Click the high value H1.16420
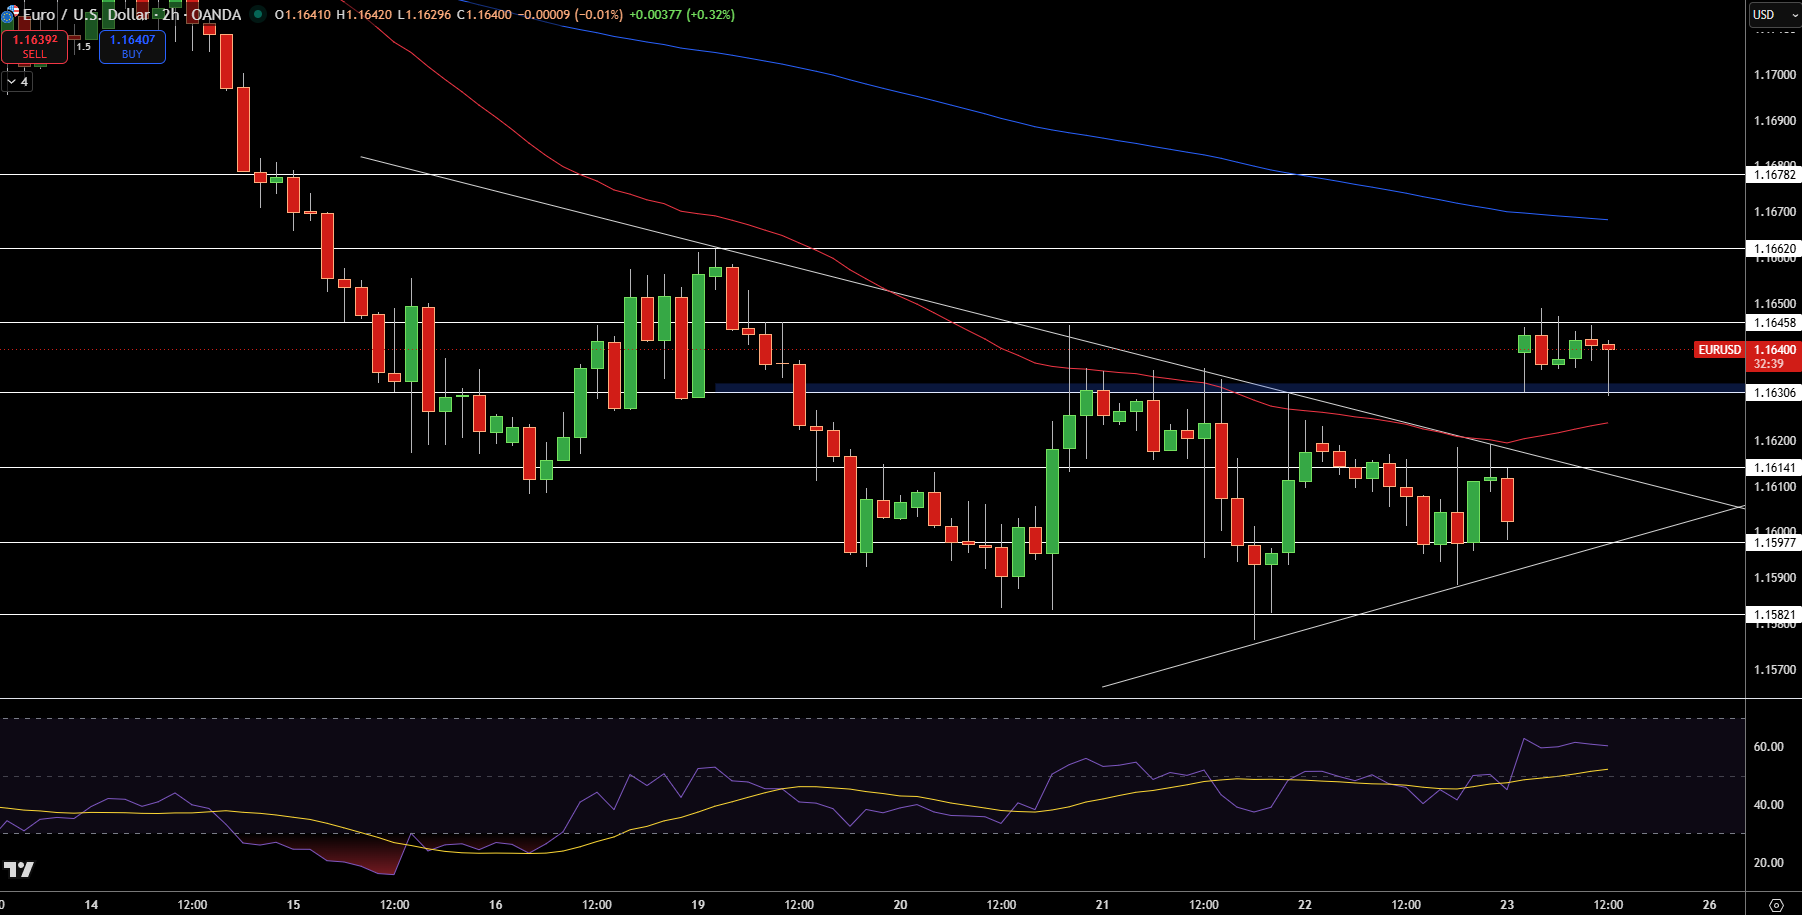1802x915 pixels. pos(364,15)
